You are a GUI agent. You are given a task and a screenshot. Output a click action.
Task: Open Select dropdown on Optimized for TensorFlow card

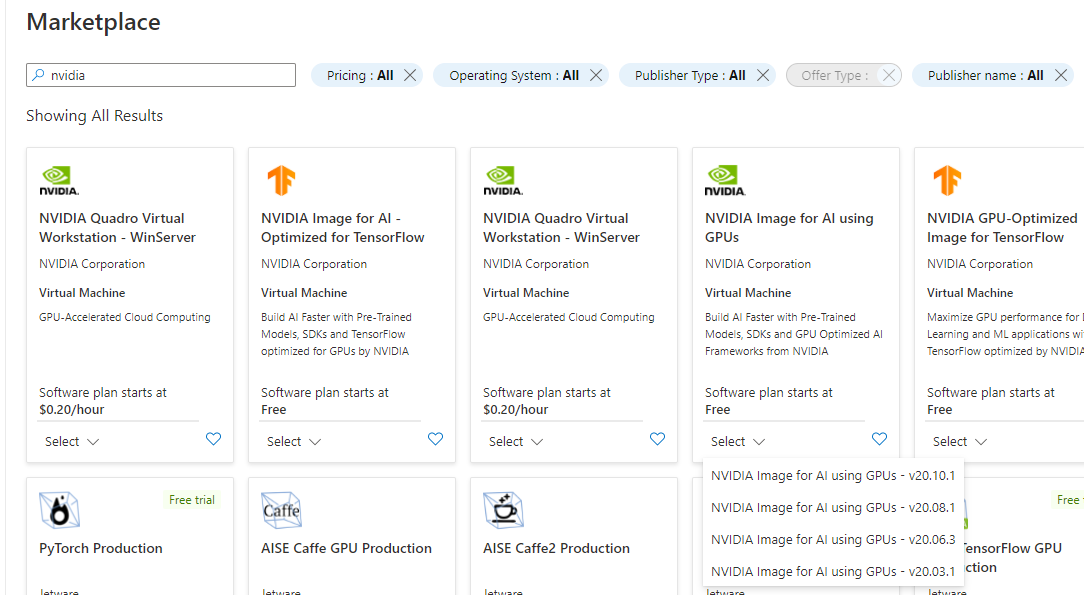[294, 441]
